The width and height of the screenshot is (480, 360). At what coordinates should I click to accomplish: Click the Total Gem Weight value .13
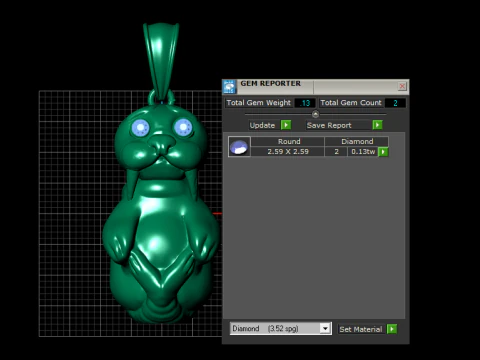click(x=305, y=103)
